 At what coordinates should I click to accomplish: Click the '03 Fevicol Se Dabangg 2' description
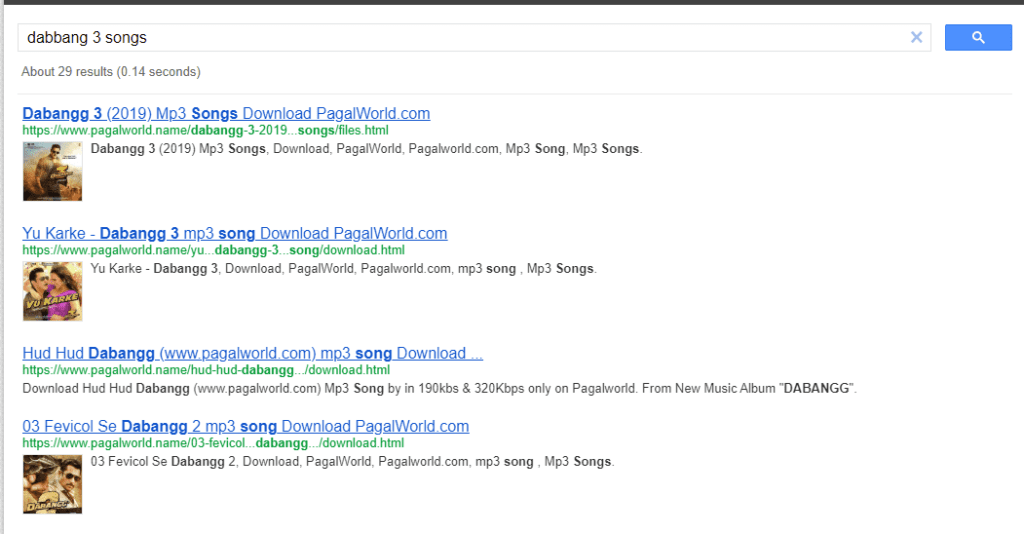click(x=353, y=462)
